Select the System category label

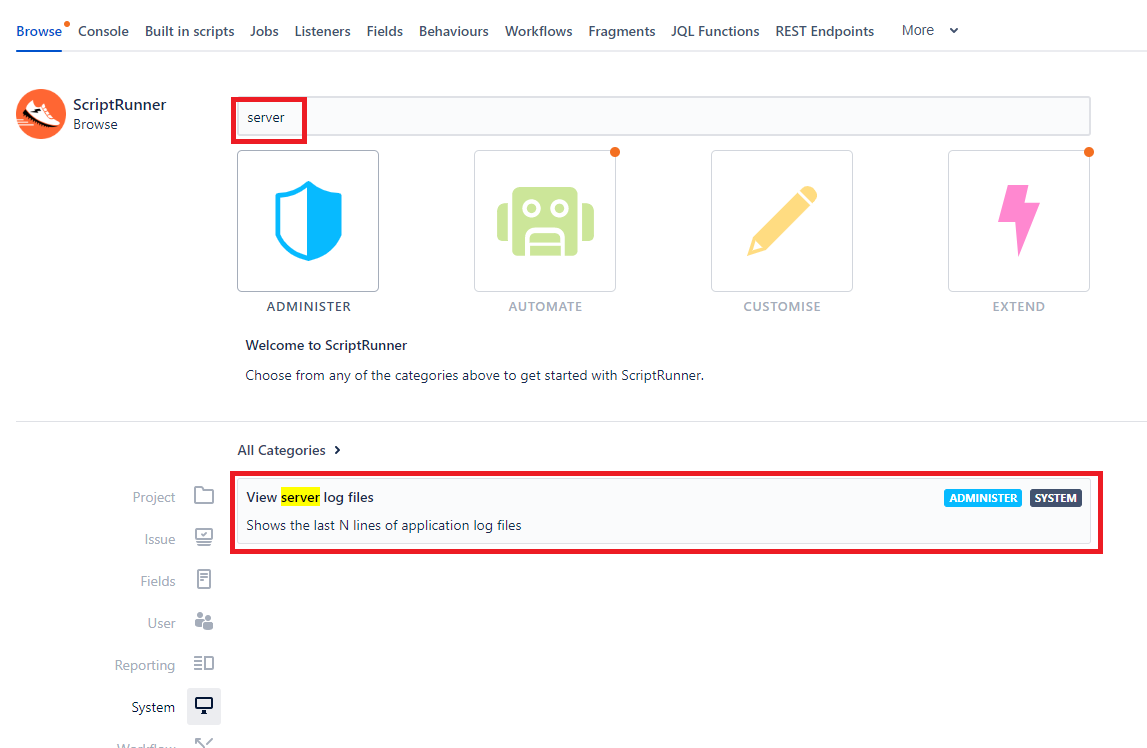click(x=153, y=707)
